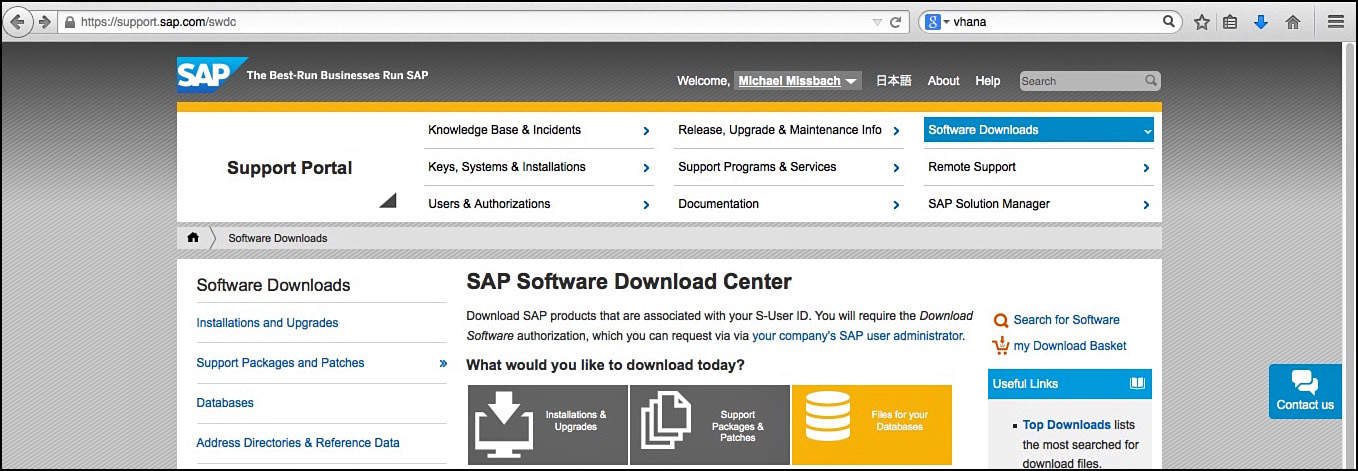The width and height of the screenshot is (1358, 471).
Task: Click the browser forward arrow button
Action: point(44,21)
